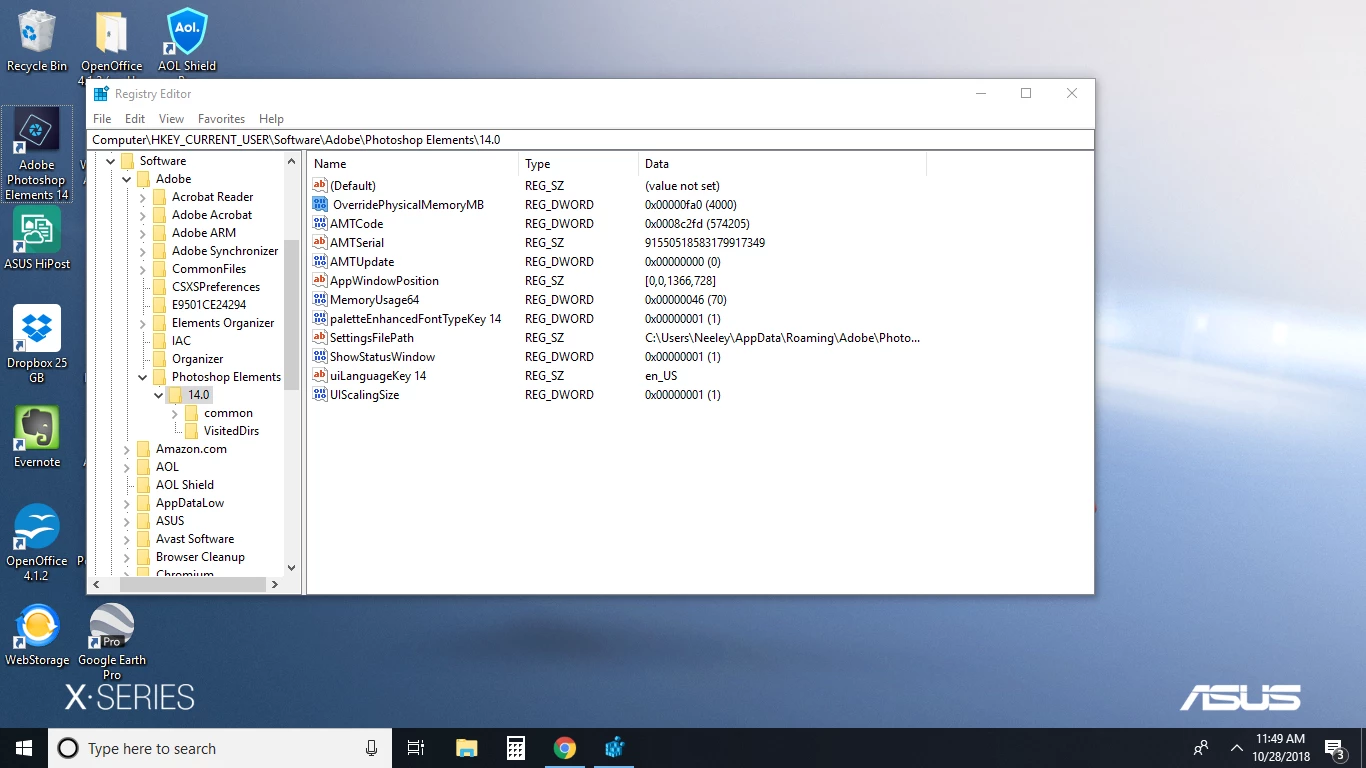Image resolution: width=1366 pixels, height=768 pixels.
Task: Click the microphone icon in search box
Action: coord(371,748)
